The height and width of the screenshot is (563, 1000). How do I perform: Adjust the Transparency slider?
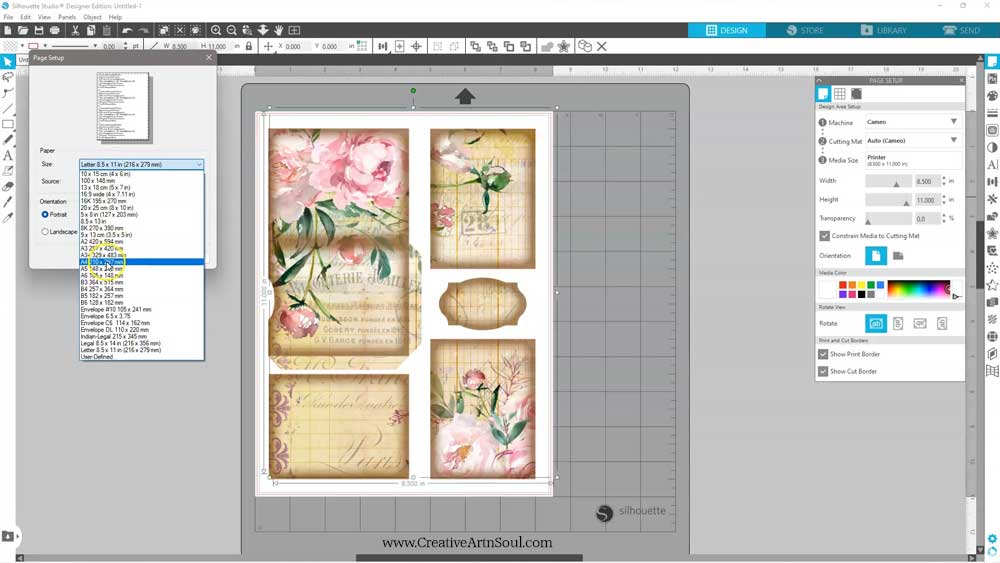tap(888, 219)
